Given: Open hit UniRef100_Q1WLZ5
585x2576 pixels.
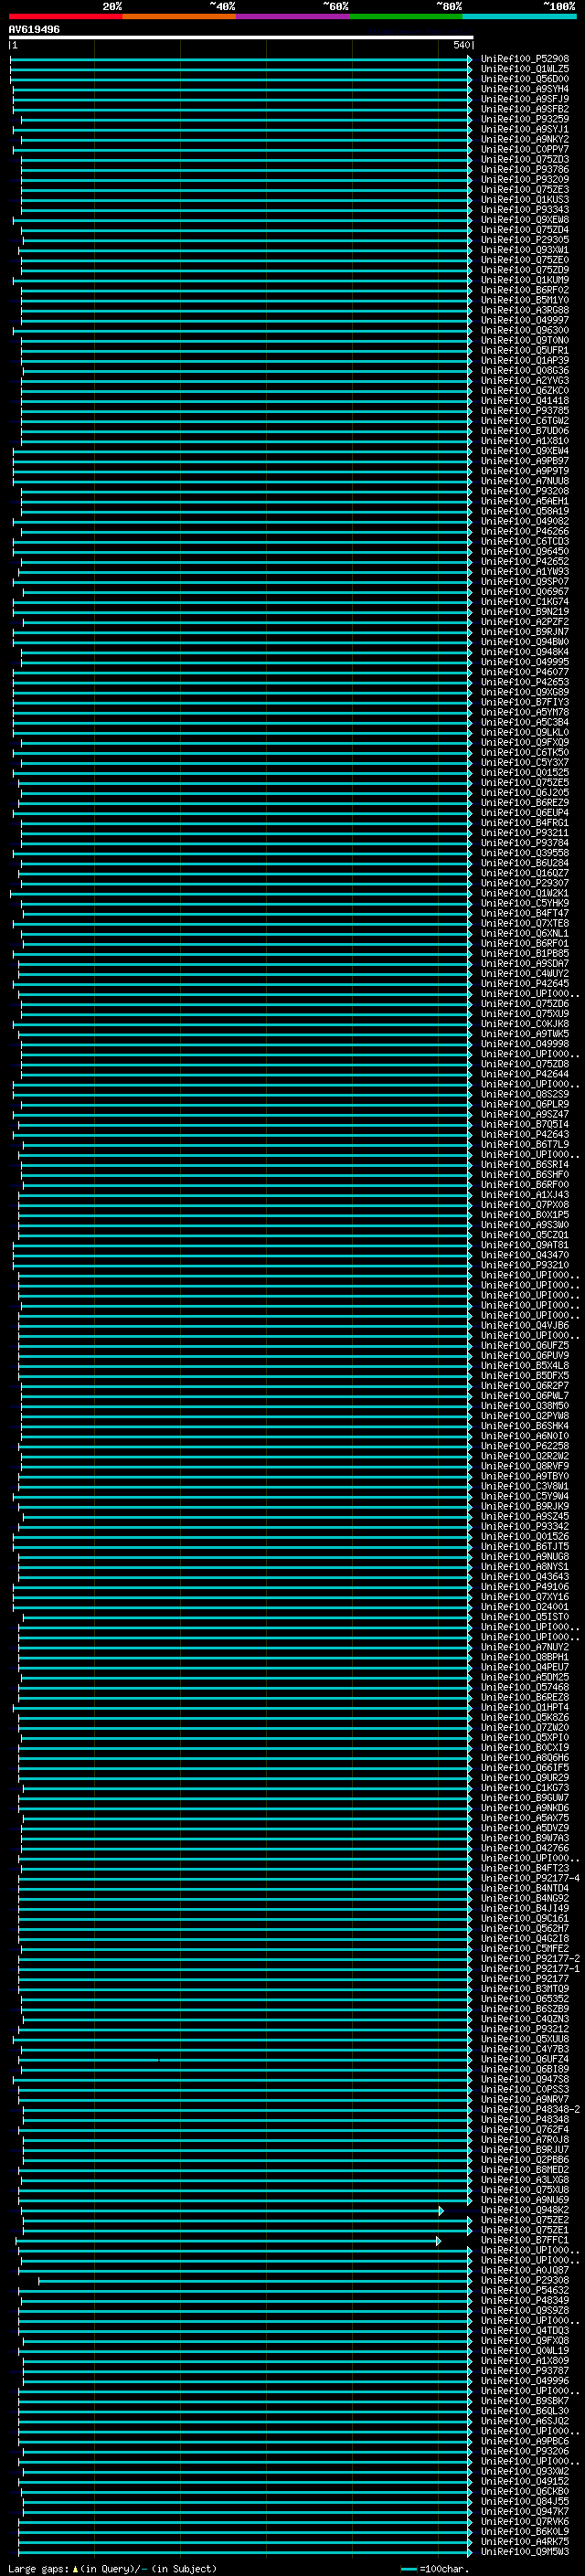Looking at the screenshot, I should coord(525,69).
